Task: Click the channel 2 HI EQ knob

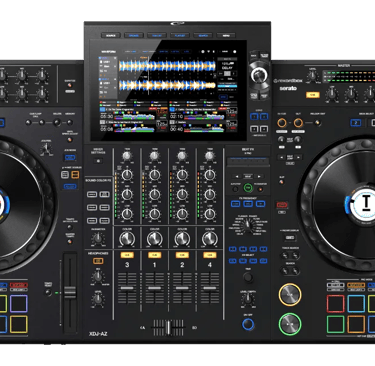Action: [x=182, y=175]
